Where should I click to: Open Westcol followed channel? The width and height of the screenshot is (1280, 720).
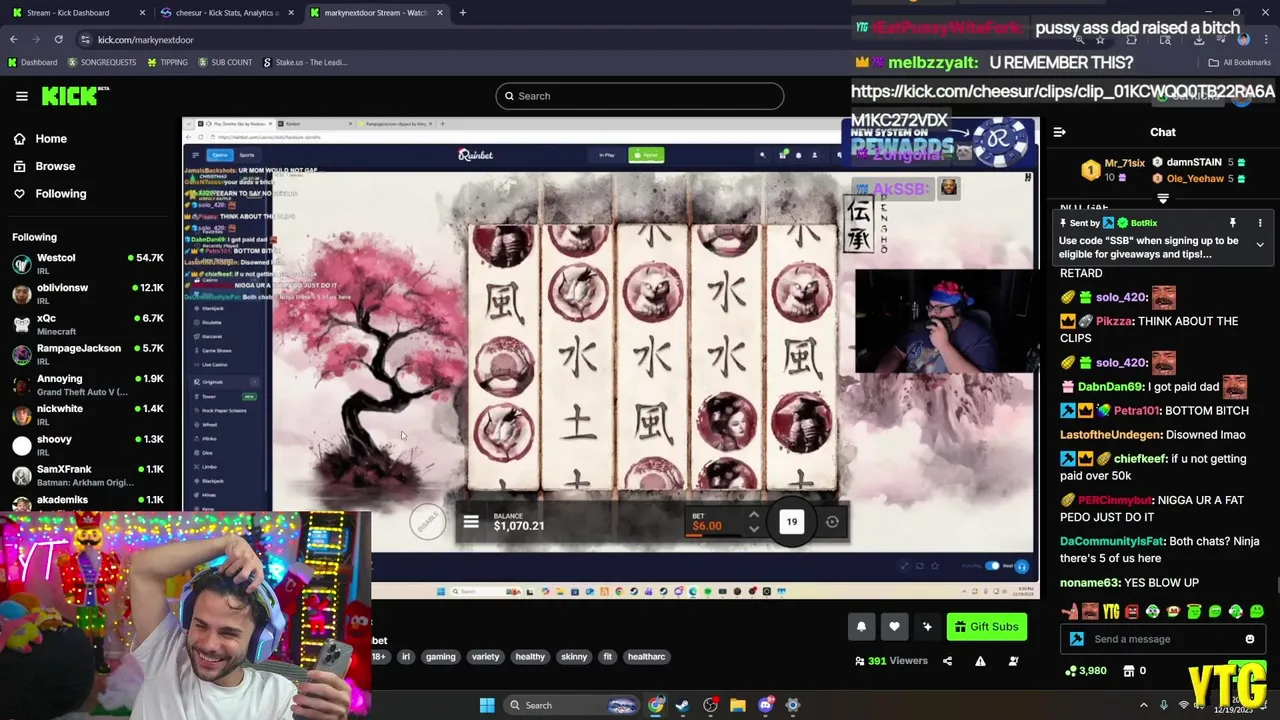tap(88, 263)
